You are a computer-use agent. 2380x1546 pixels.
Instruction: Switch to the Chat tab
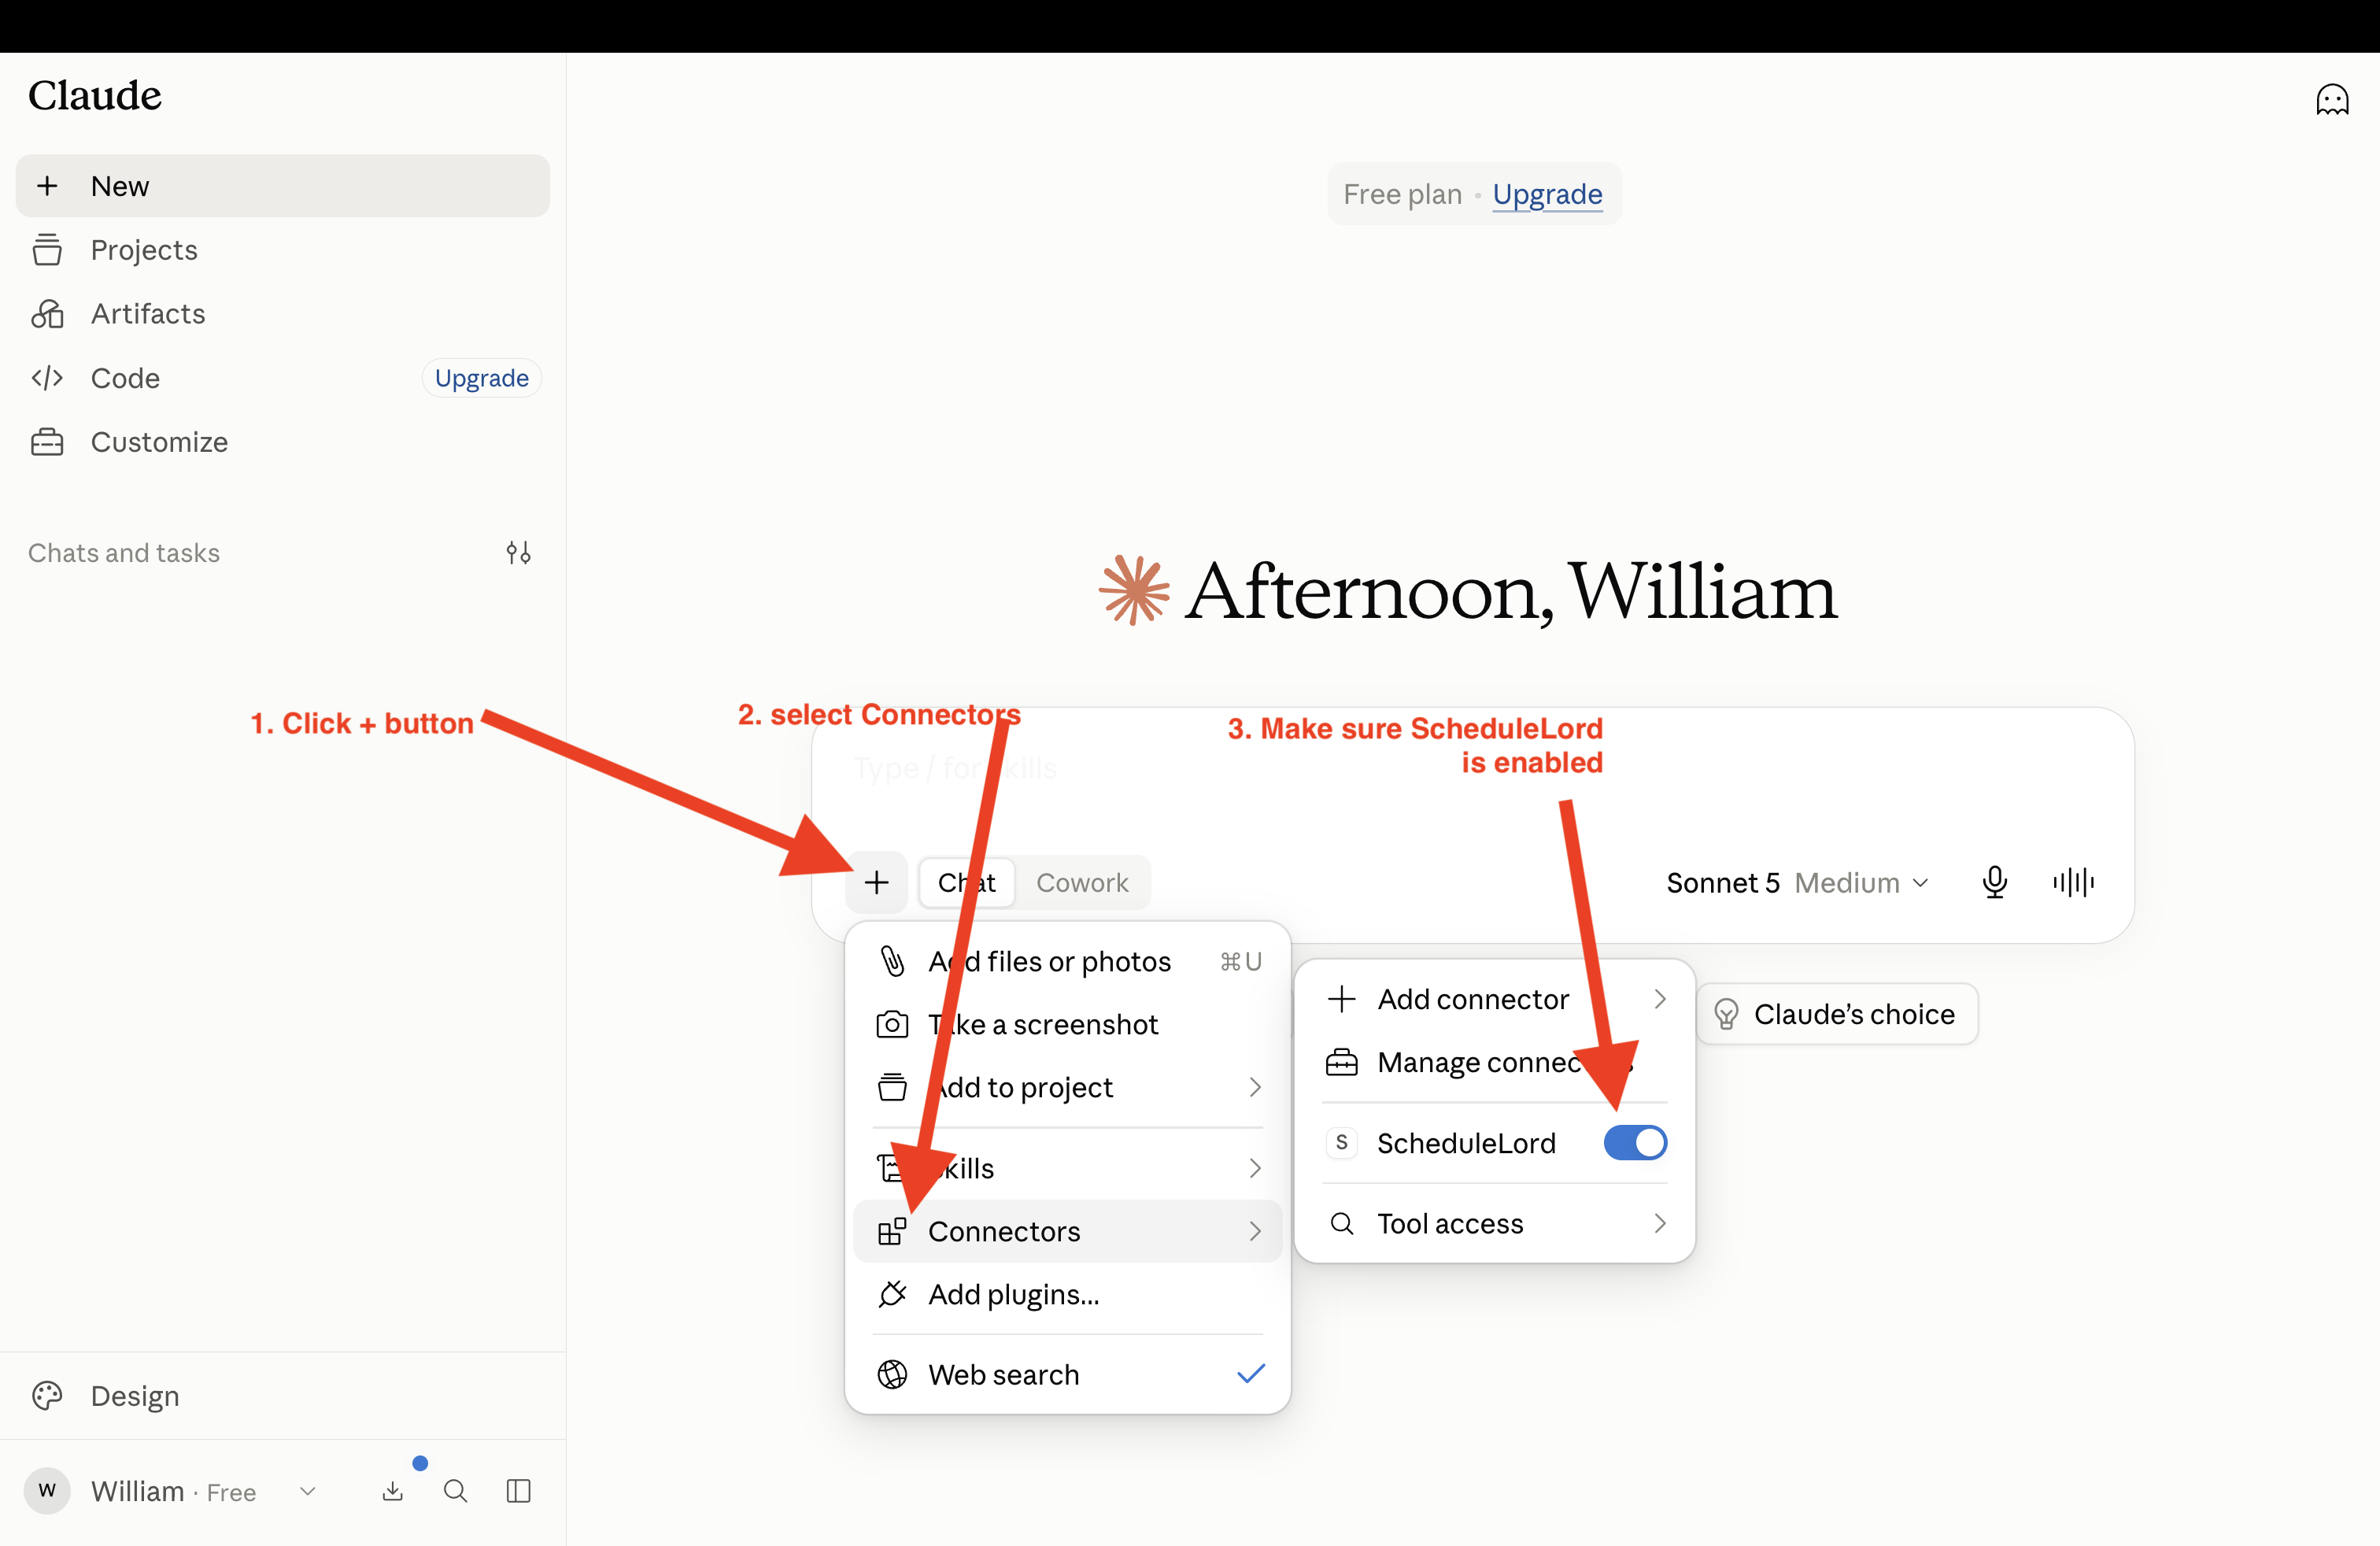967,882
